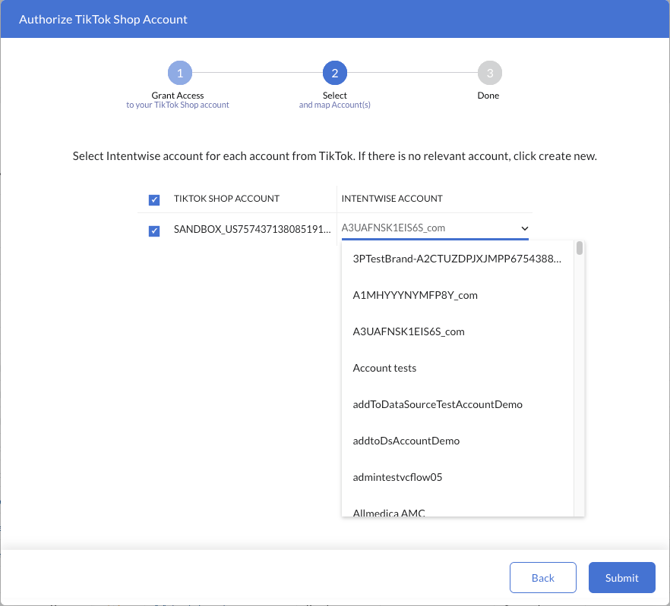Submit the account mapping

coord(622,577)
